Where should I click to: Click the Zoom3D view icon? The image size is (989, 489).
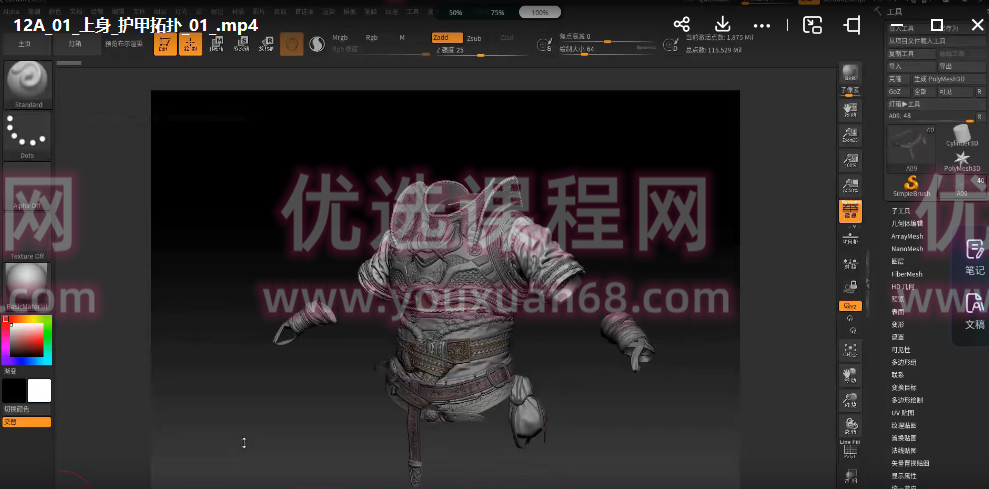coord(850,401)
